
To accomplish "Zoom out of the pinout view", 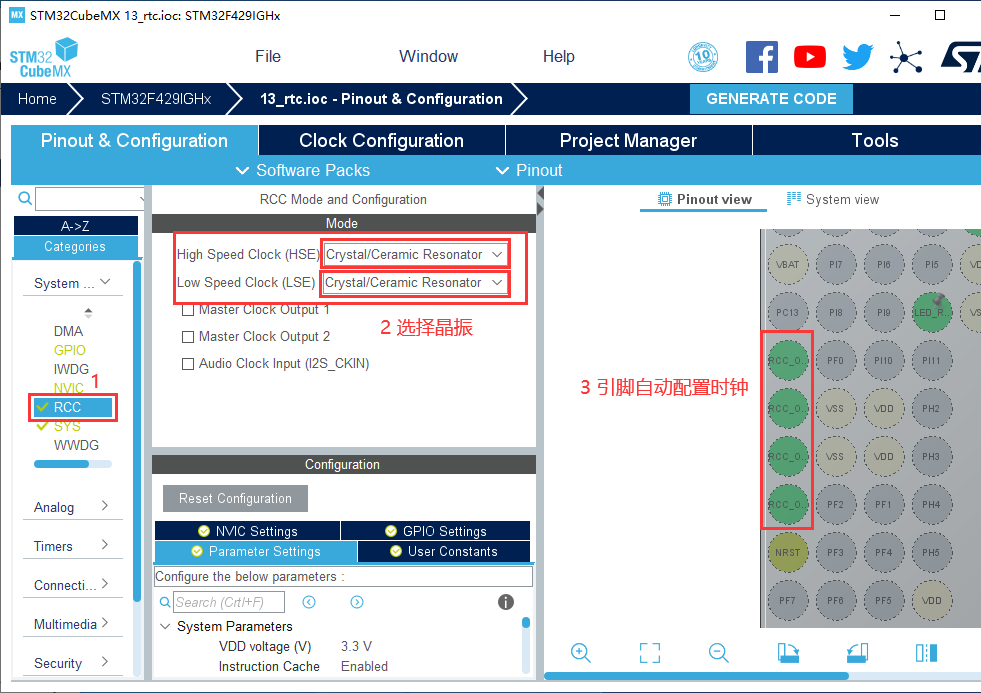I will [718, 653].
